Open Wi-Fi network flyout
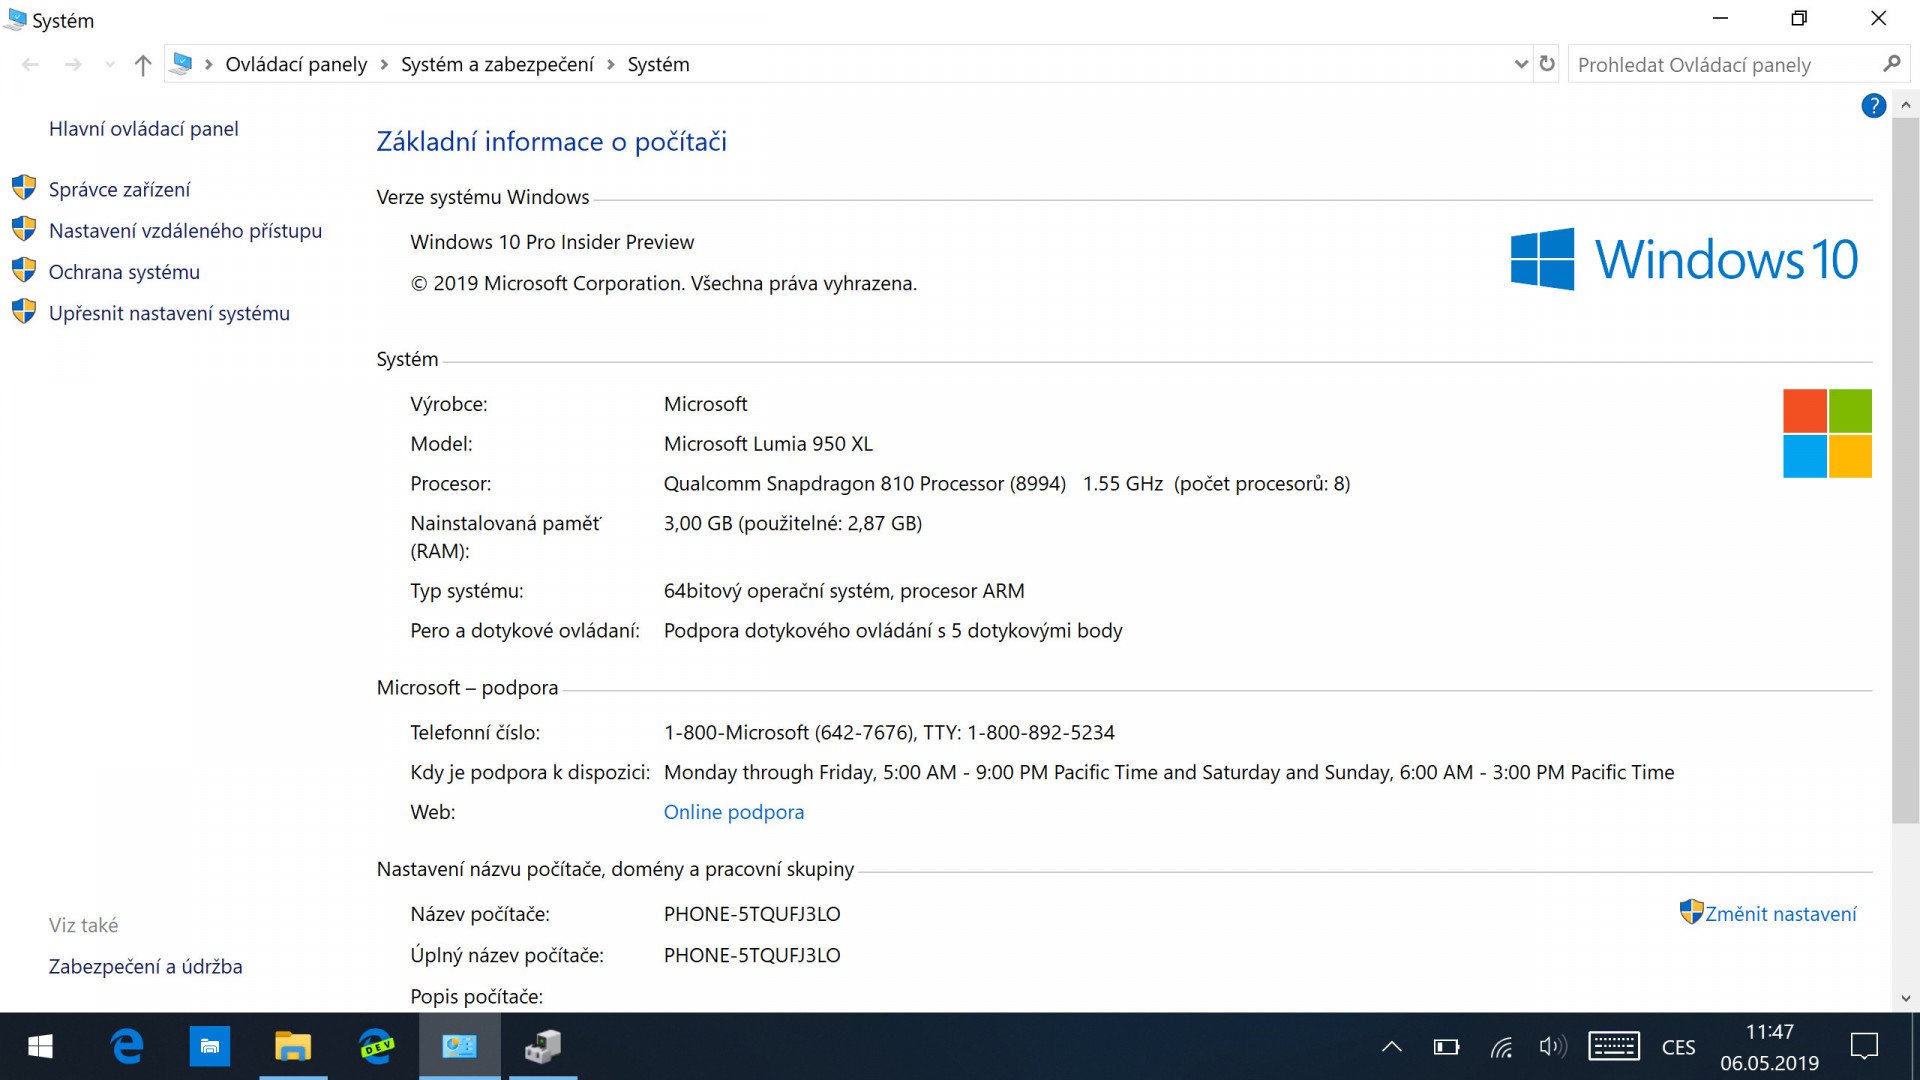 point(1500,1047)
